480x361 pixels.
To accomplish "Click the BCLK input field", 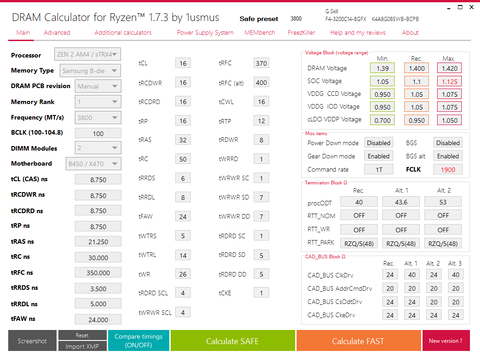I will (98, 133).
